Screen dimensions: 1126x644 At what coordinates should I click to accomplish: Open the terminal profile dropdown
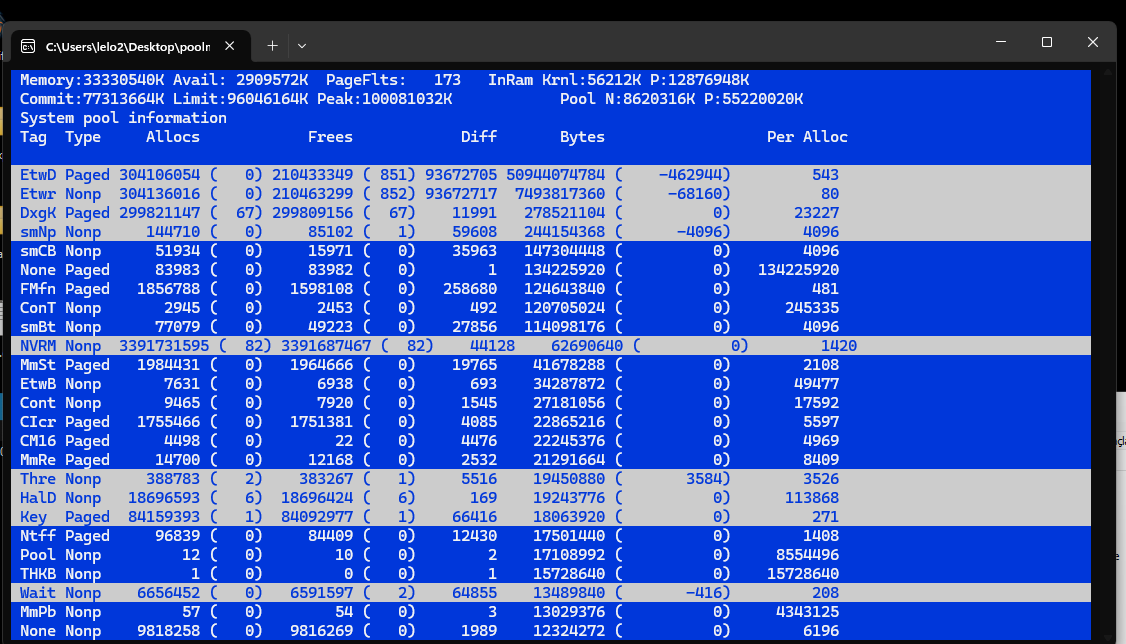coord(302,46)
